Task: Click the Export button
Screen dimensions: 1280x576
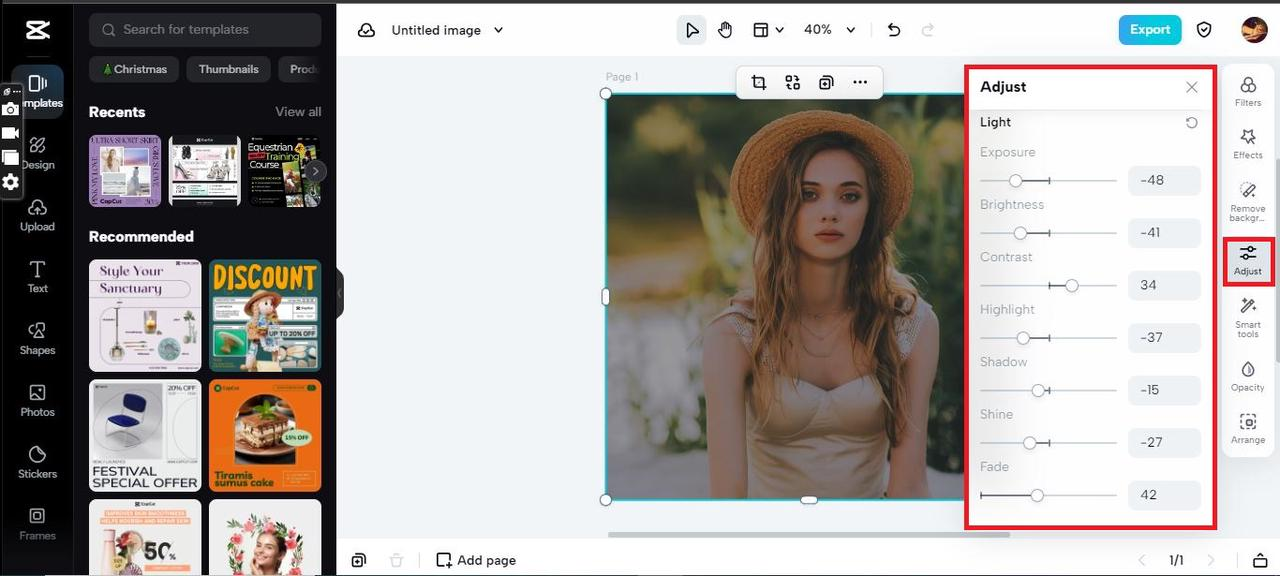Action: [1149, 30]
